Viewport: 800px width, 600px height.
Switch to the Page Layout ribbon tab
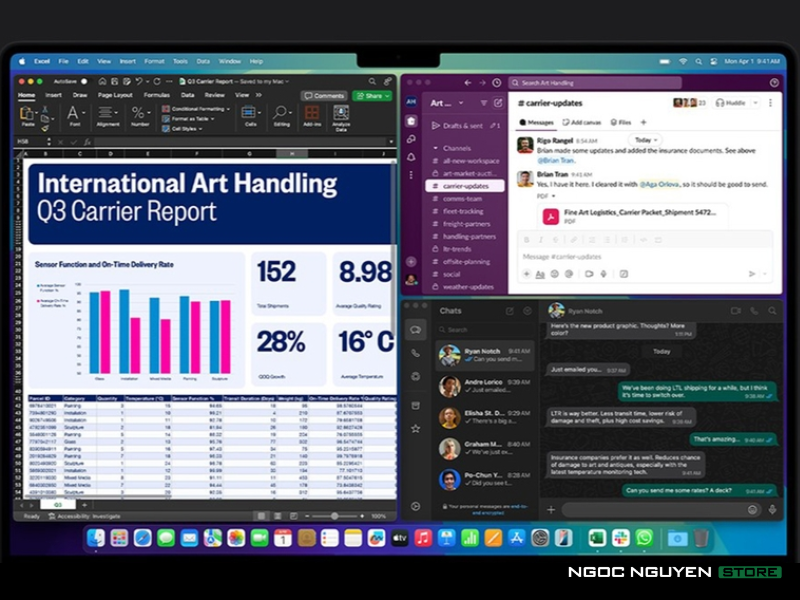pos(115,95)
